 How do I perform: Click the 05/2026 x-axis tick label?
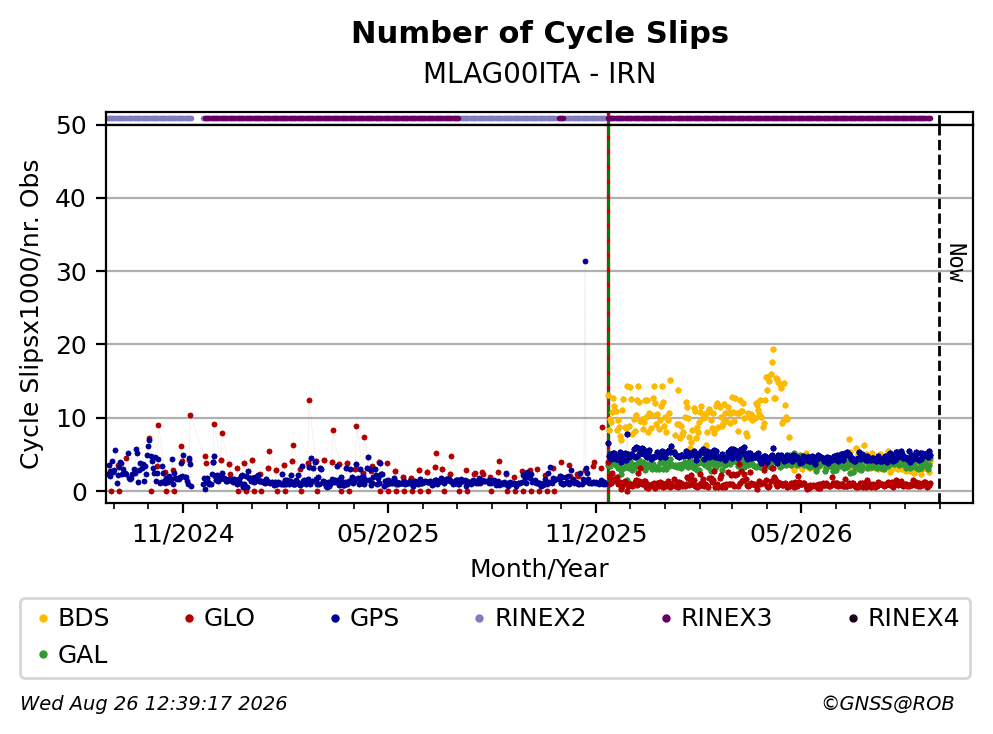801,534
